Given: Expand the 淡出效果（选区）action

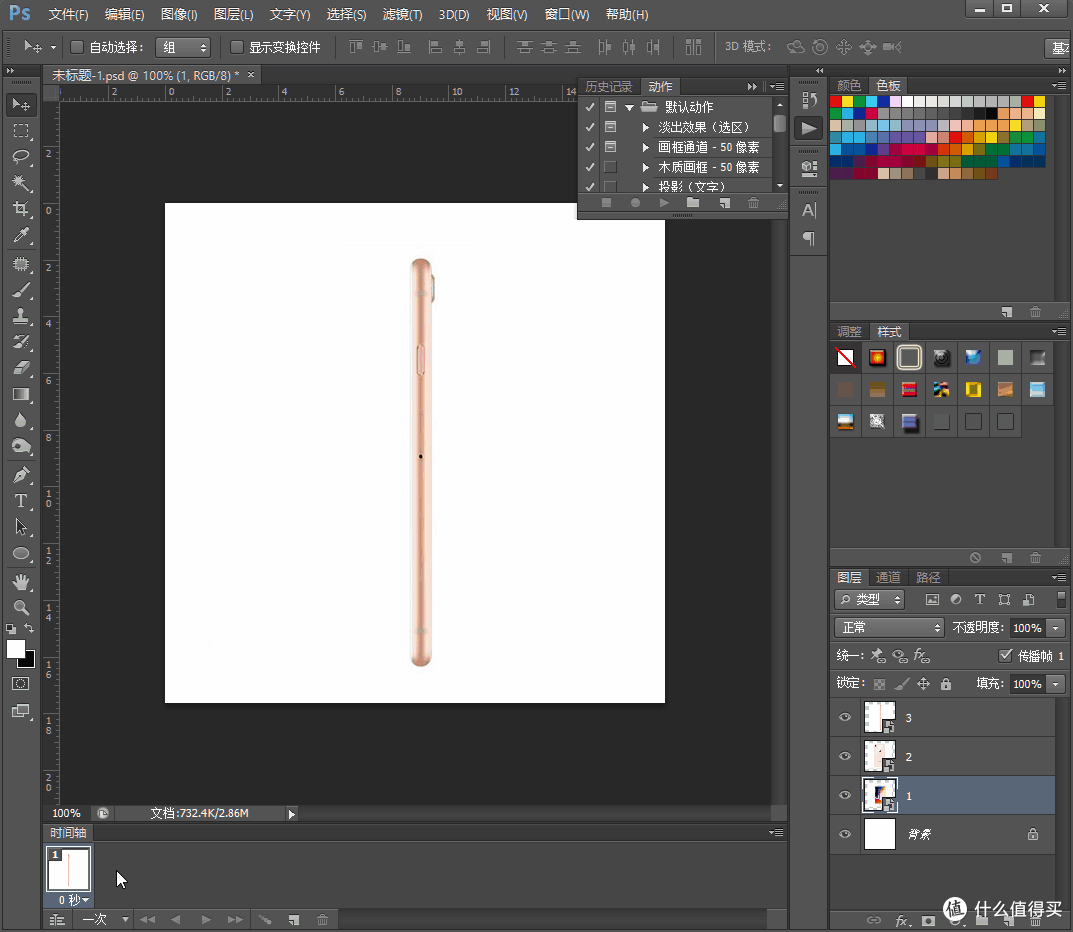Looking at the screenshot, I should (645, 127).
